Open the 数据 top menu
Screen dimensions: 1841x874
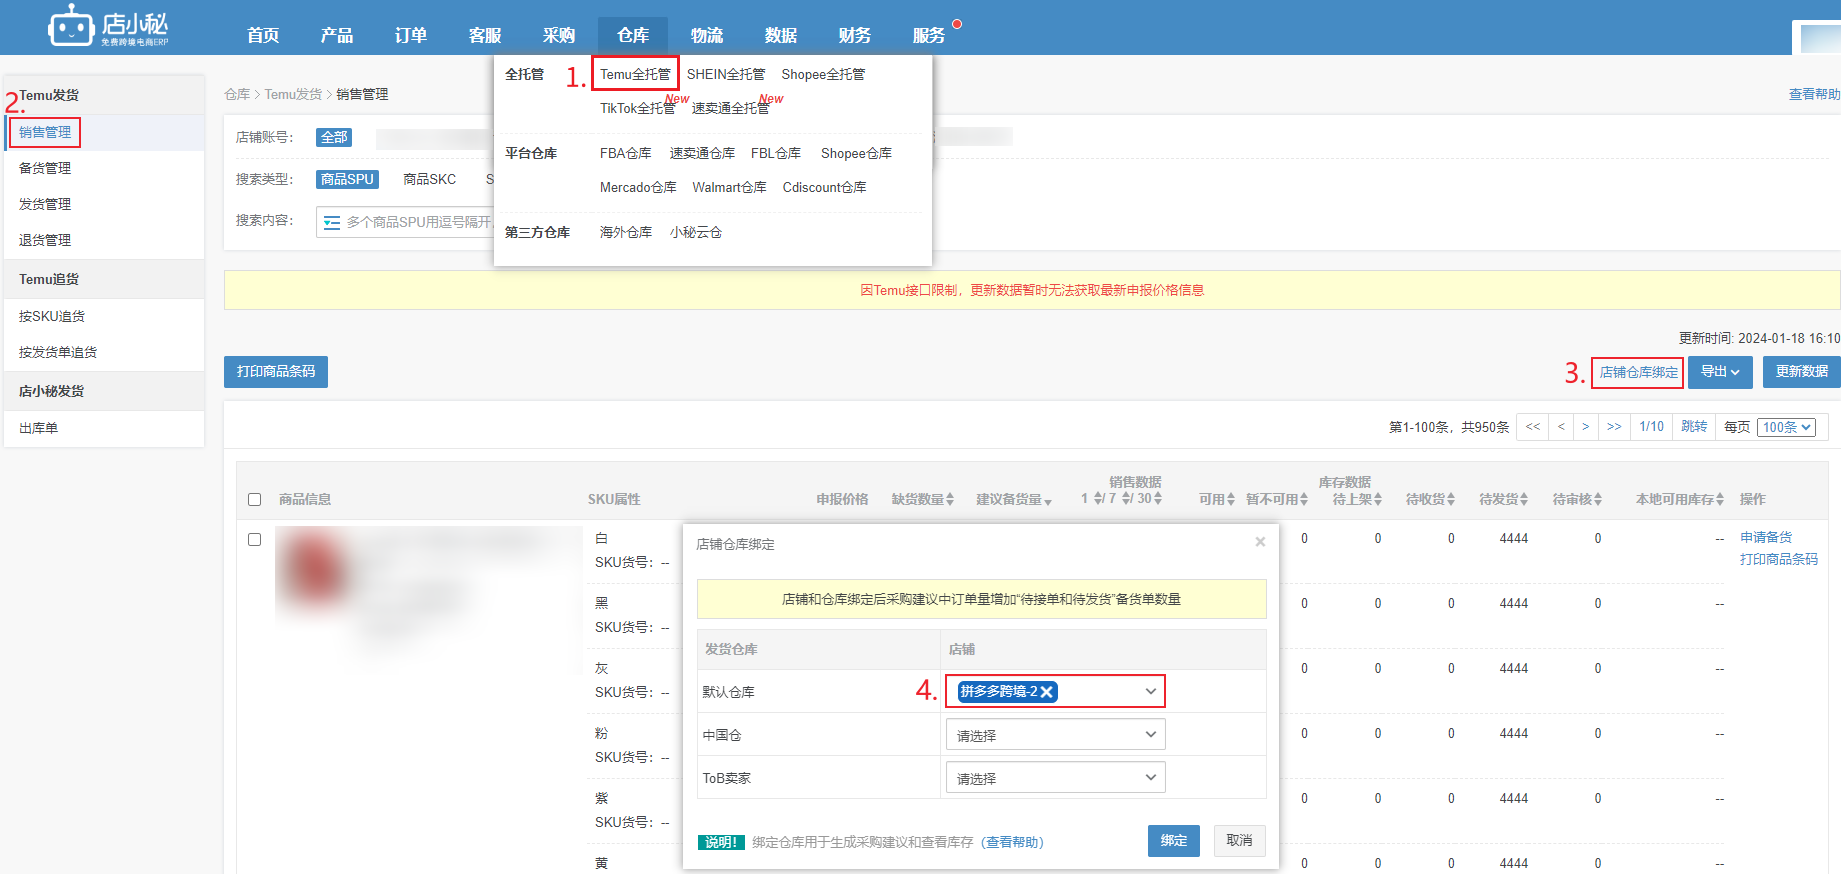tap(781, 35)
